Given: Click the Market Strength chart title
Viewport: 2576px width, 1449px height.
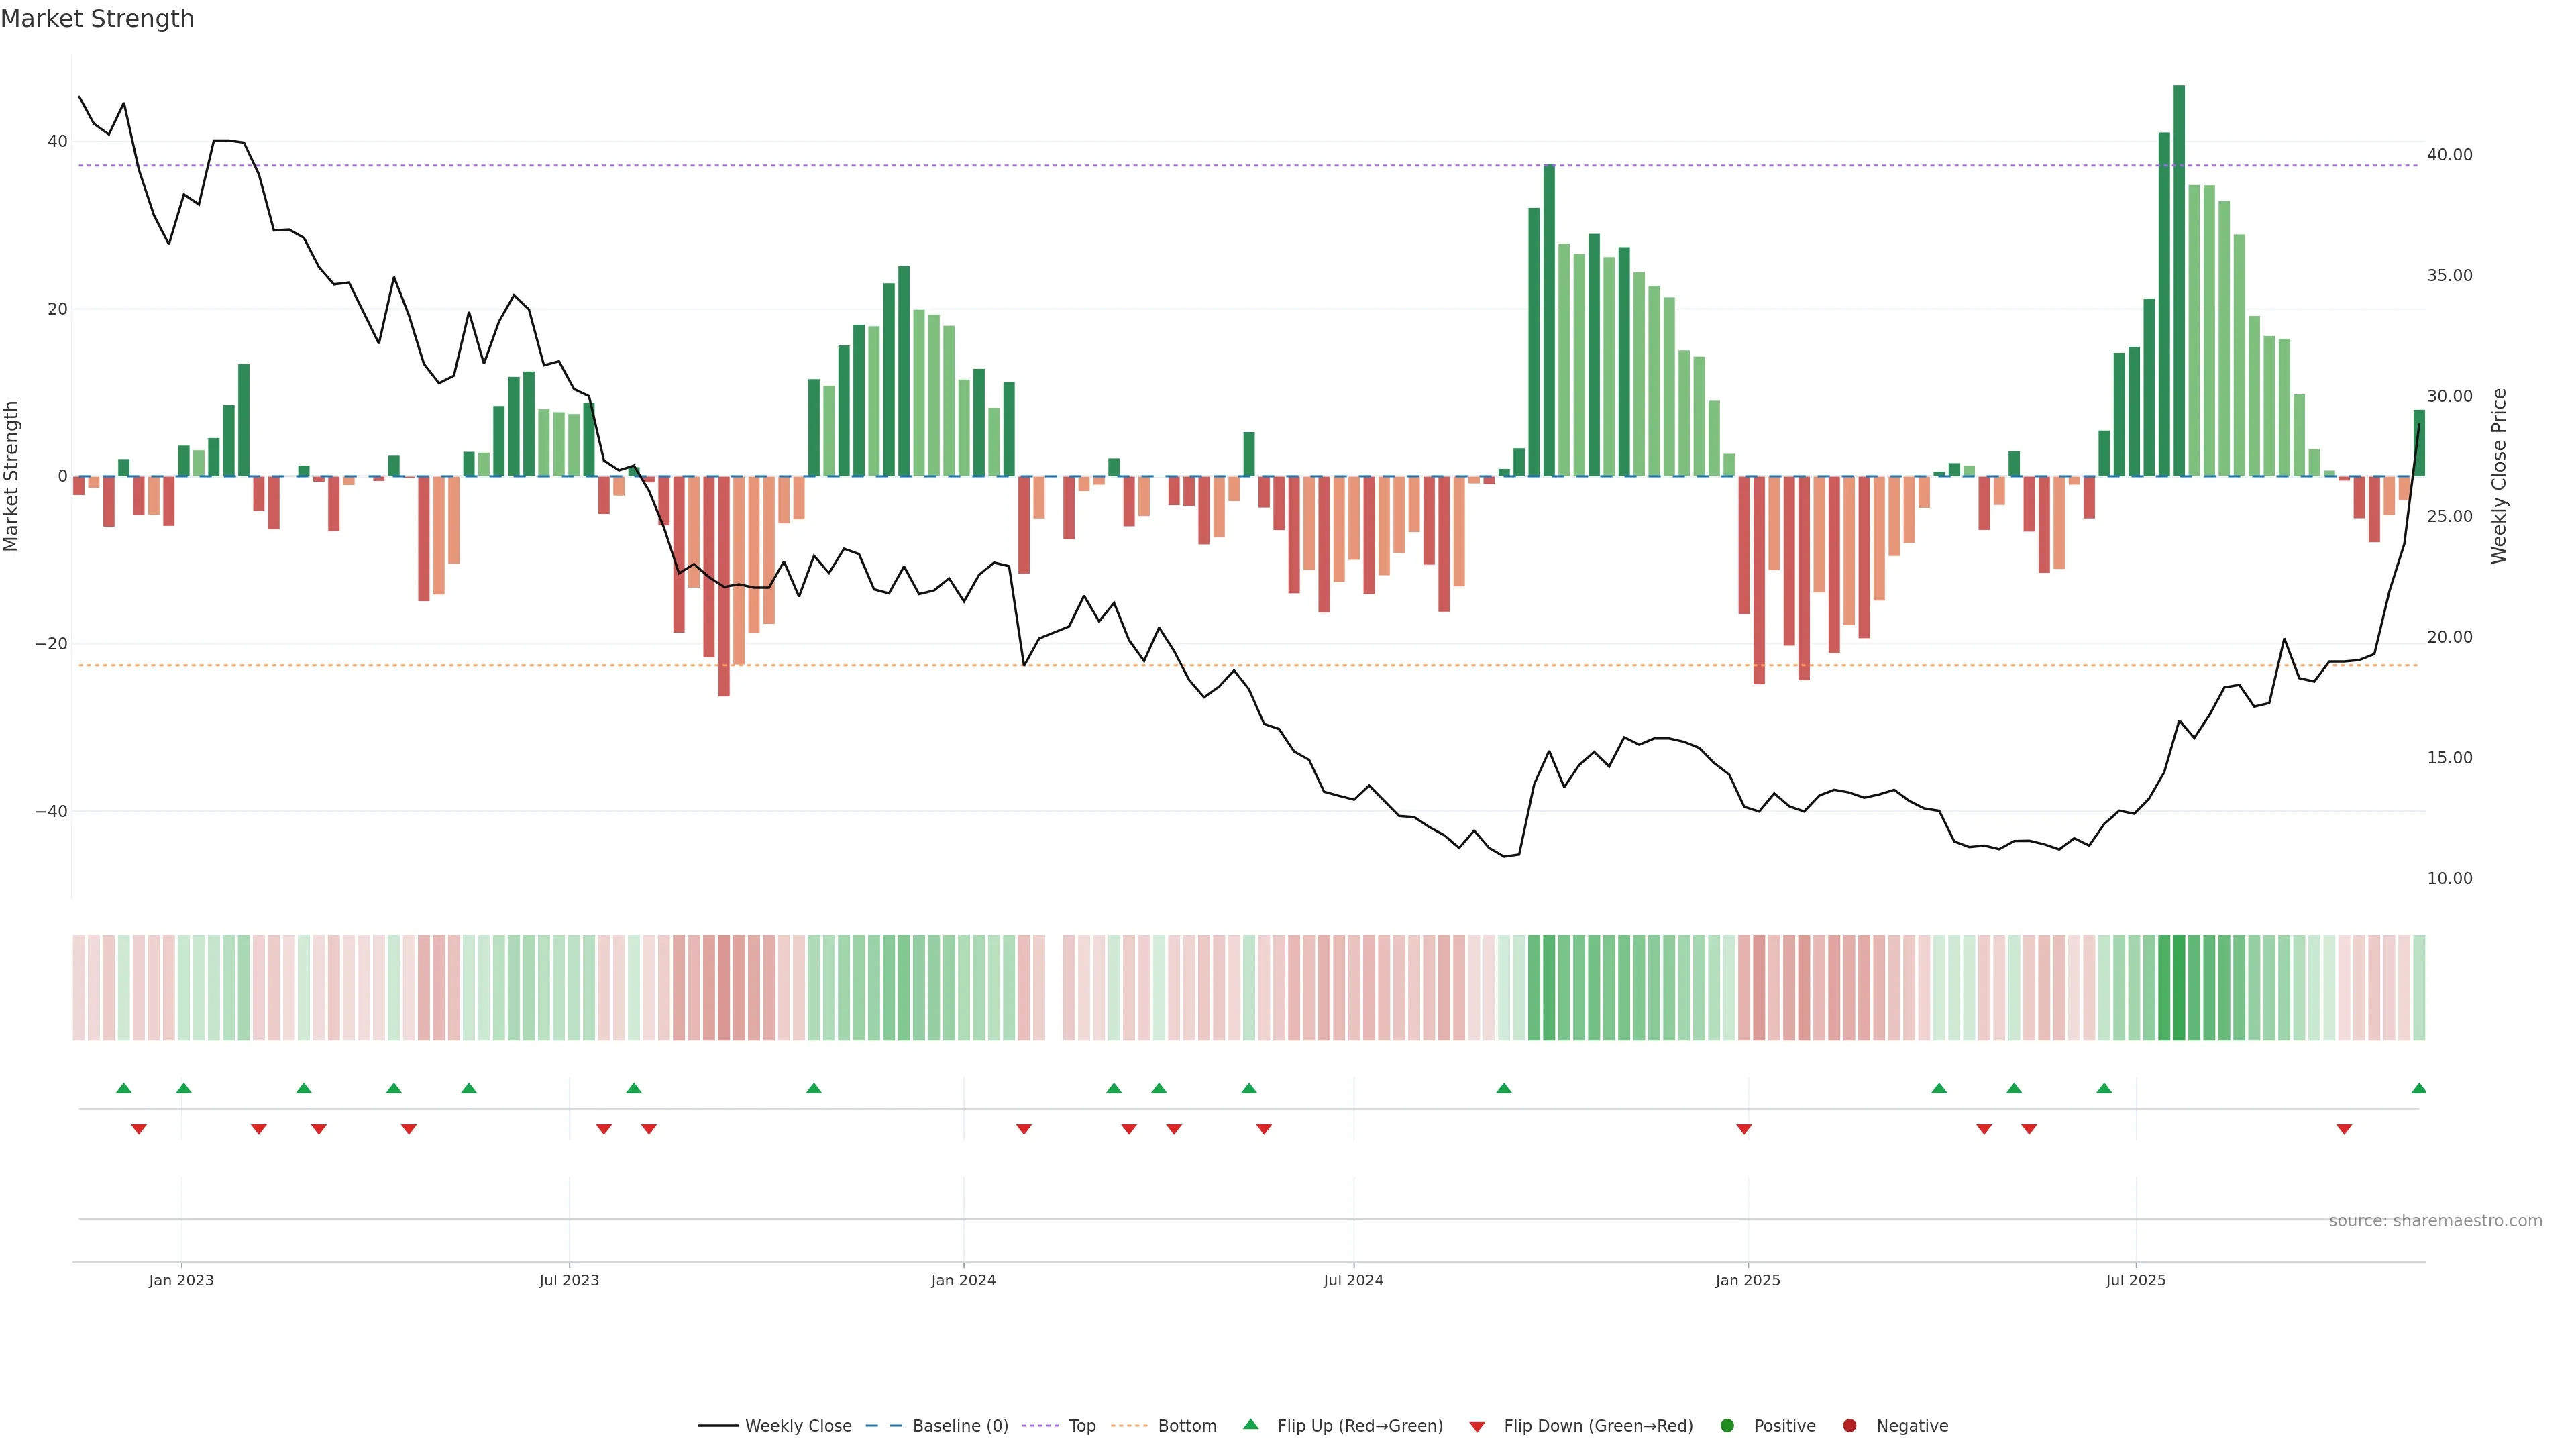Looking at the screenshot, I should (97, 19).
